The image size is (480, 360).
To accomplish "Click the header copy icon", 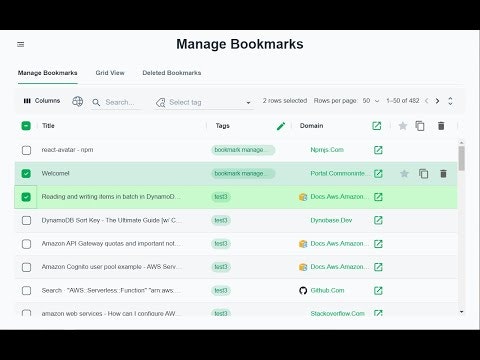I will (x=420, y=126).
